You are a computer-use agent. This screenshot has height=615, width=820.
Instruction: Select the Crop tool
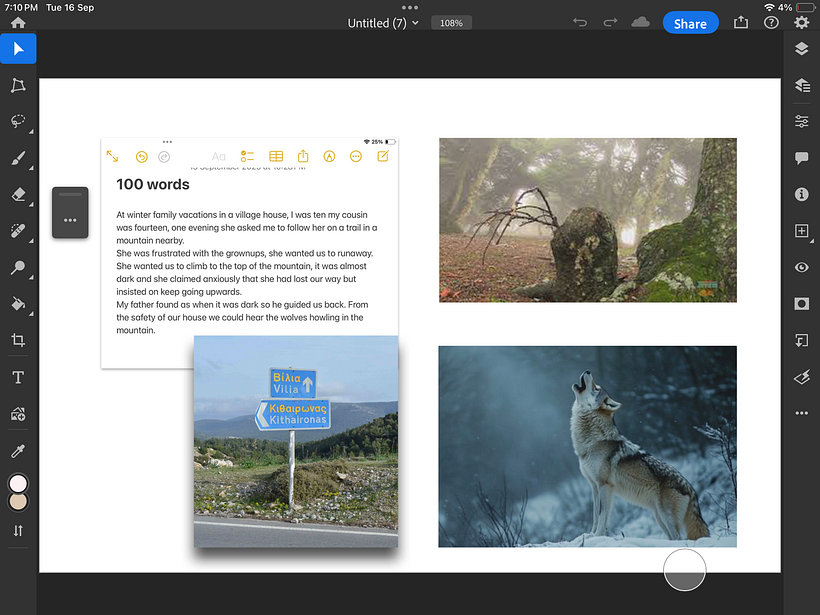coord(18,340)
